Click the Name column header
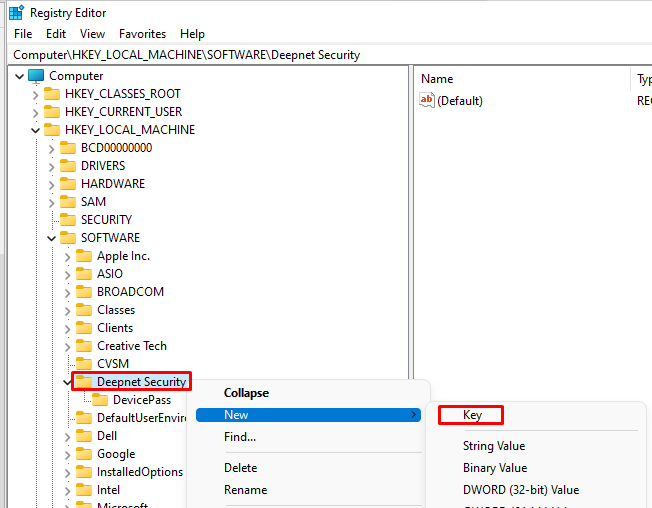This screenshot has width=652, height=508. point(437,79)
